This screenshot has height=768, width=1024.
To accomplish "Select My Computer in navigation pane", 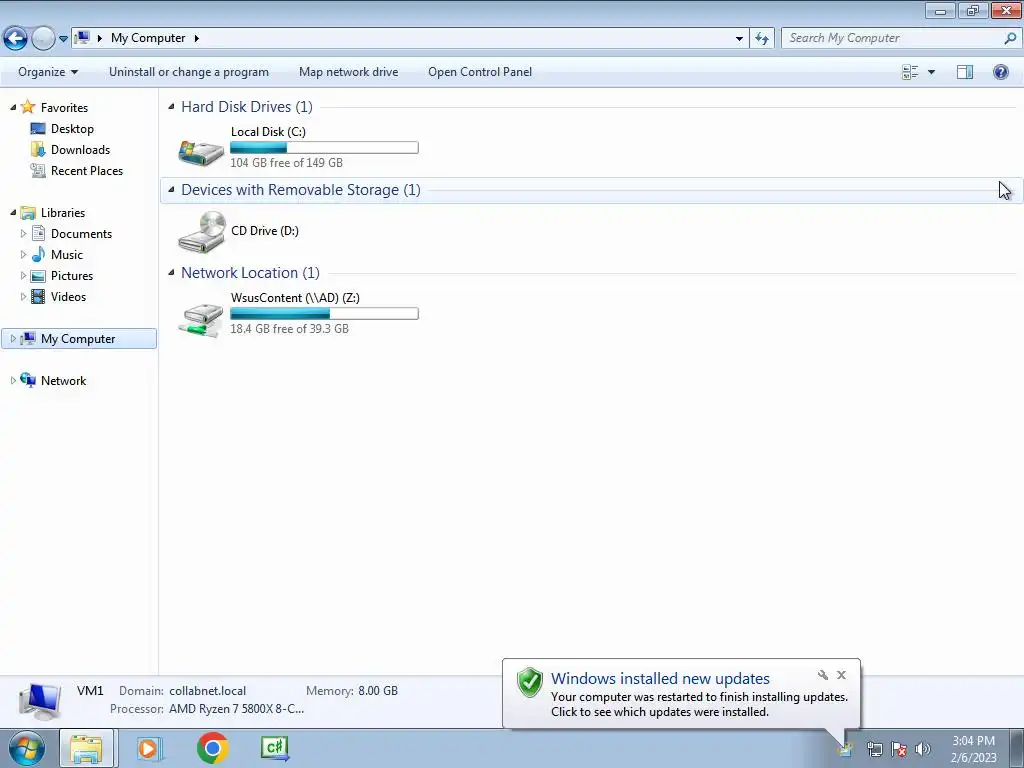I will click(78, 339).
